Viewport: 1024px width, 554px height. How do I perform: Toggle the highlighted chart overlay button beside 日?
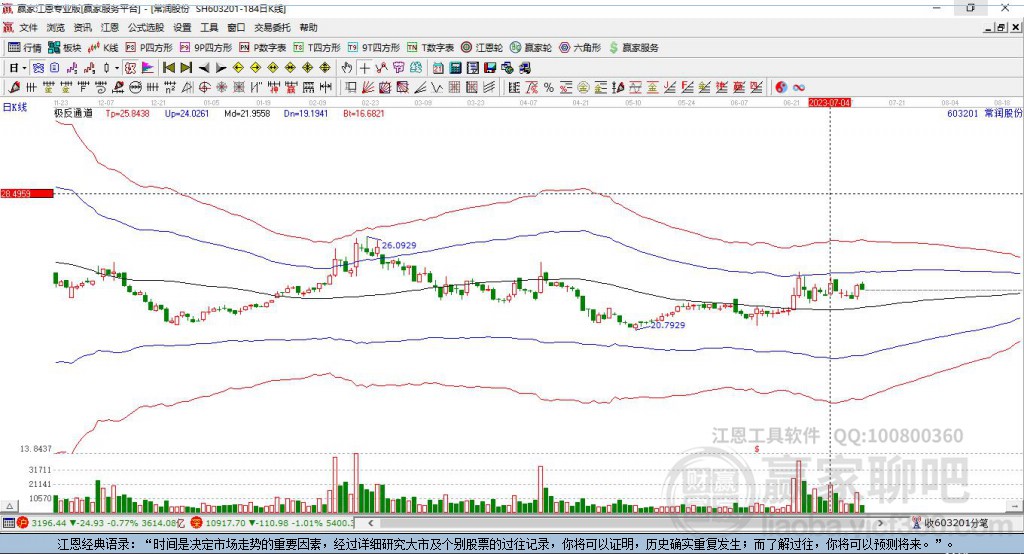pos(38,68)
